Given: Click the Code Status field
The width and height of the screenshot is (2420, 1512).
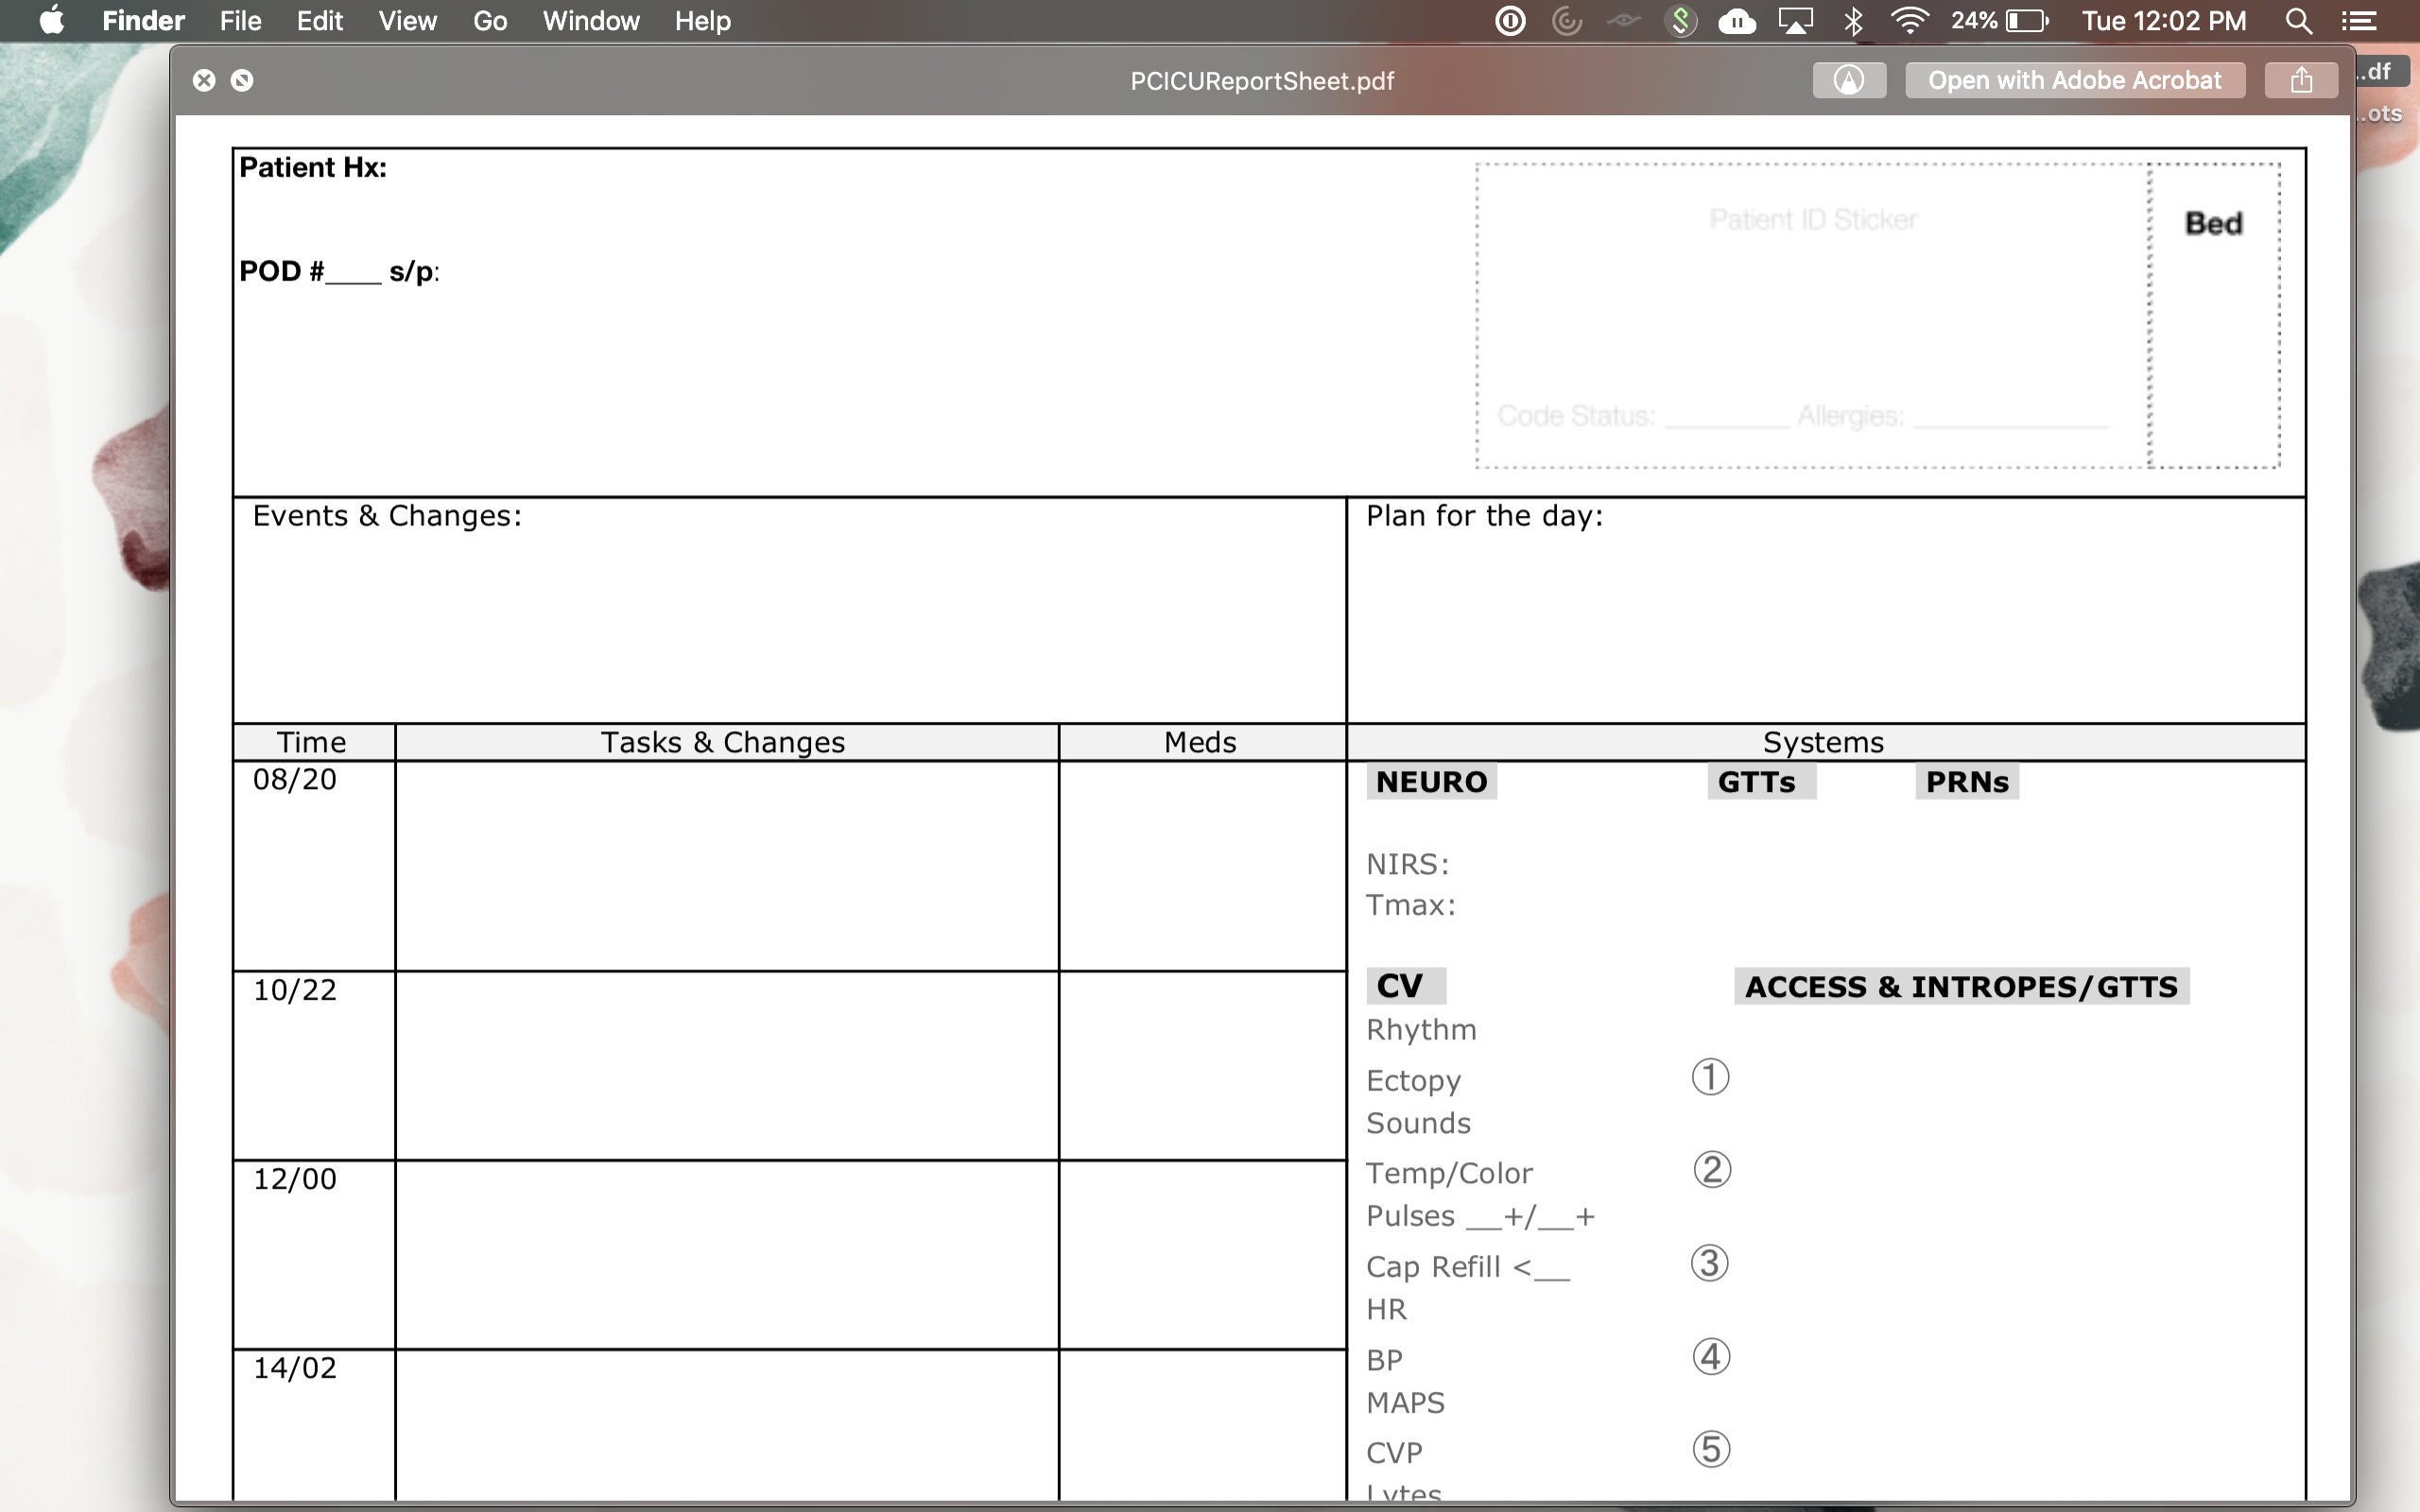Looking at the screenshot, I should pyautogui.click(x=1643, y=415).
